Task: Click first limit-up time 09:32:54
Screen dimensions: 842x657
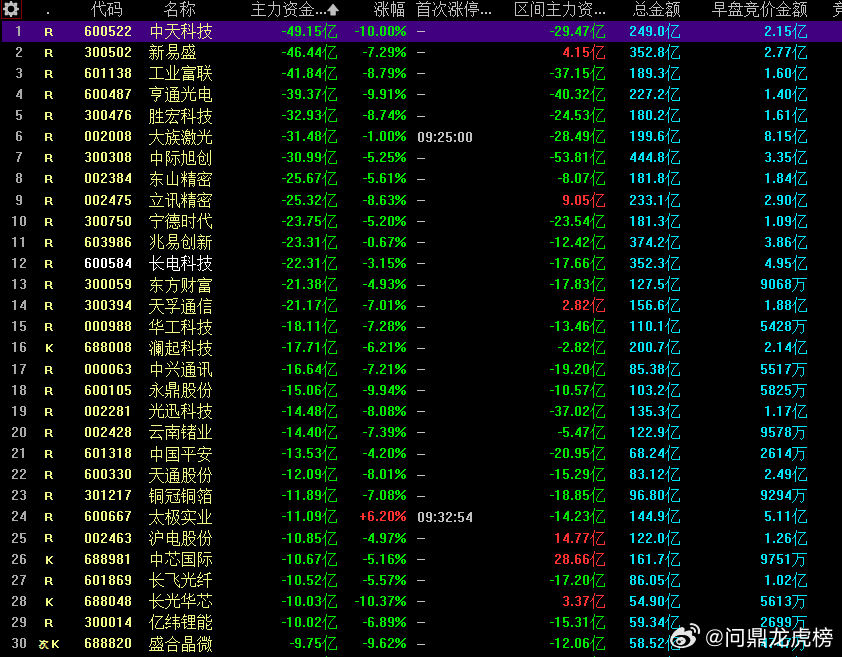Action: coord(445,517)
